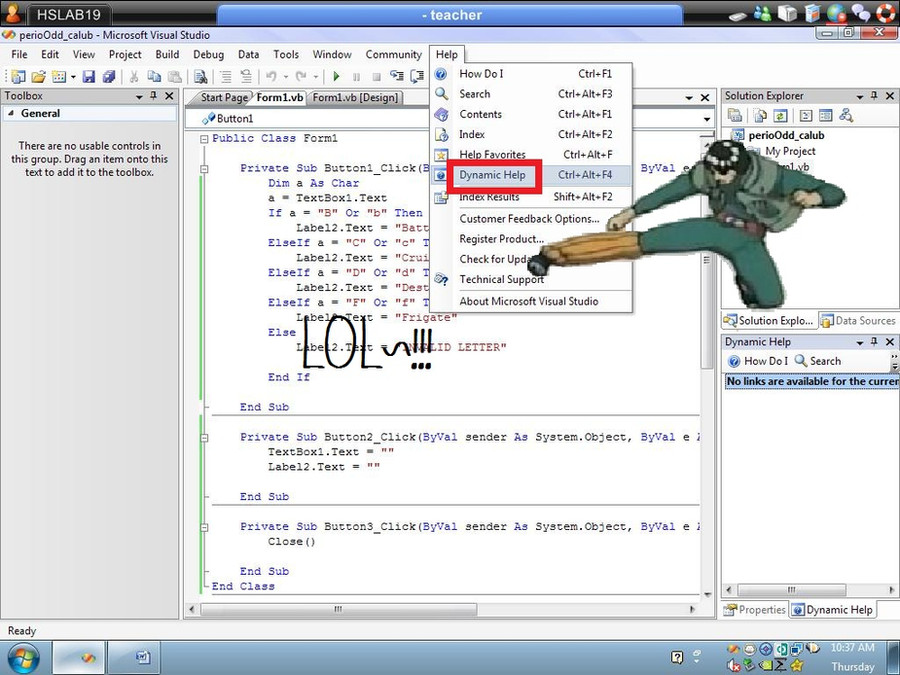Choose Contents in the Help menu

pos(531,114)
